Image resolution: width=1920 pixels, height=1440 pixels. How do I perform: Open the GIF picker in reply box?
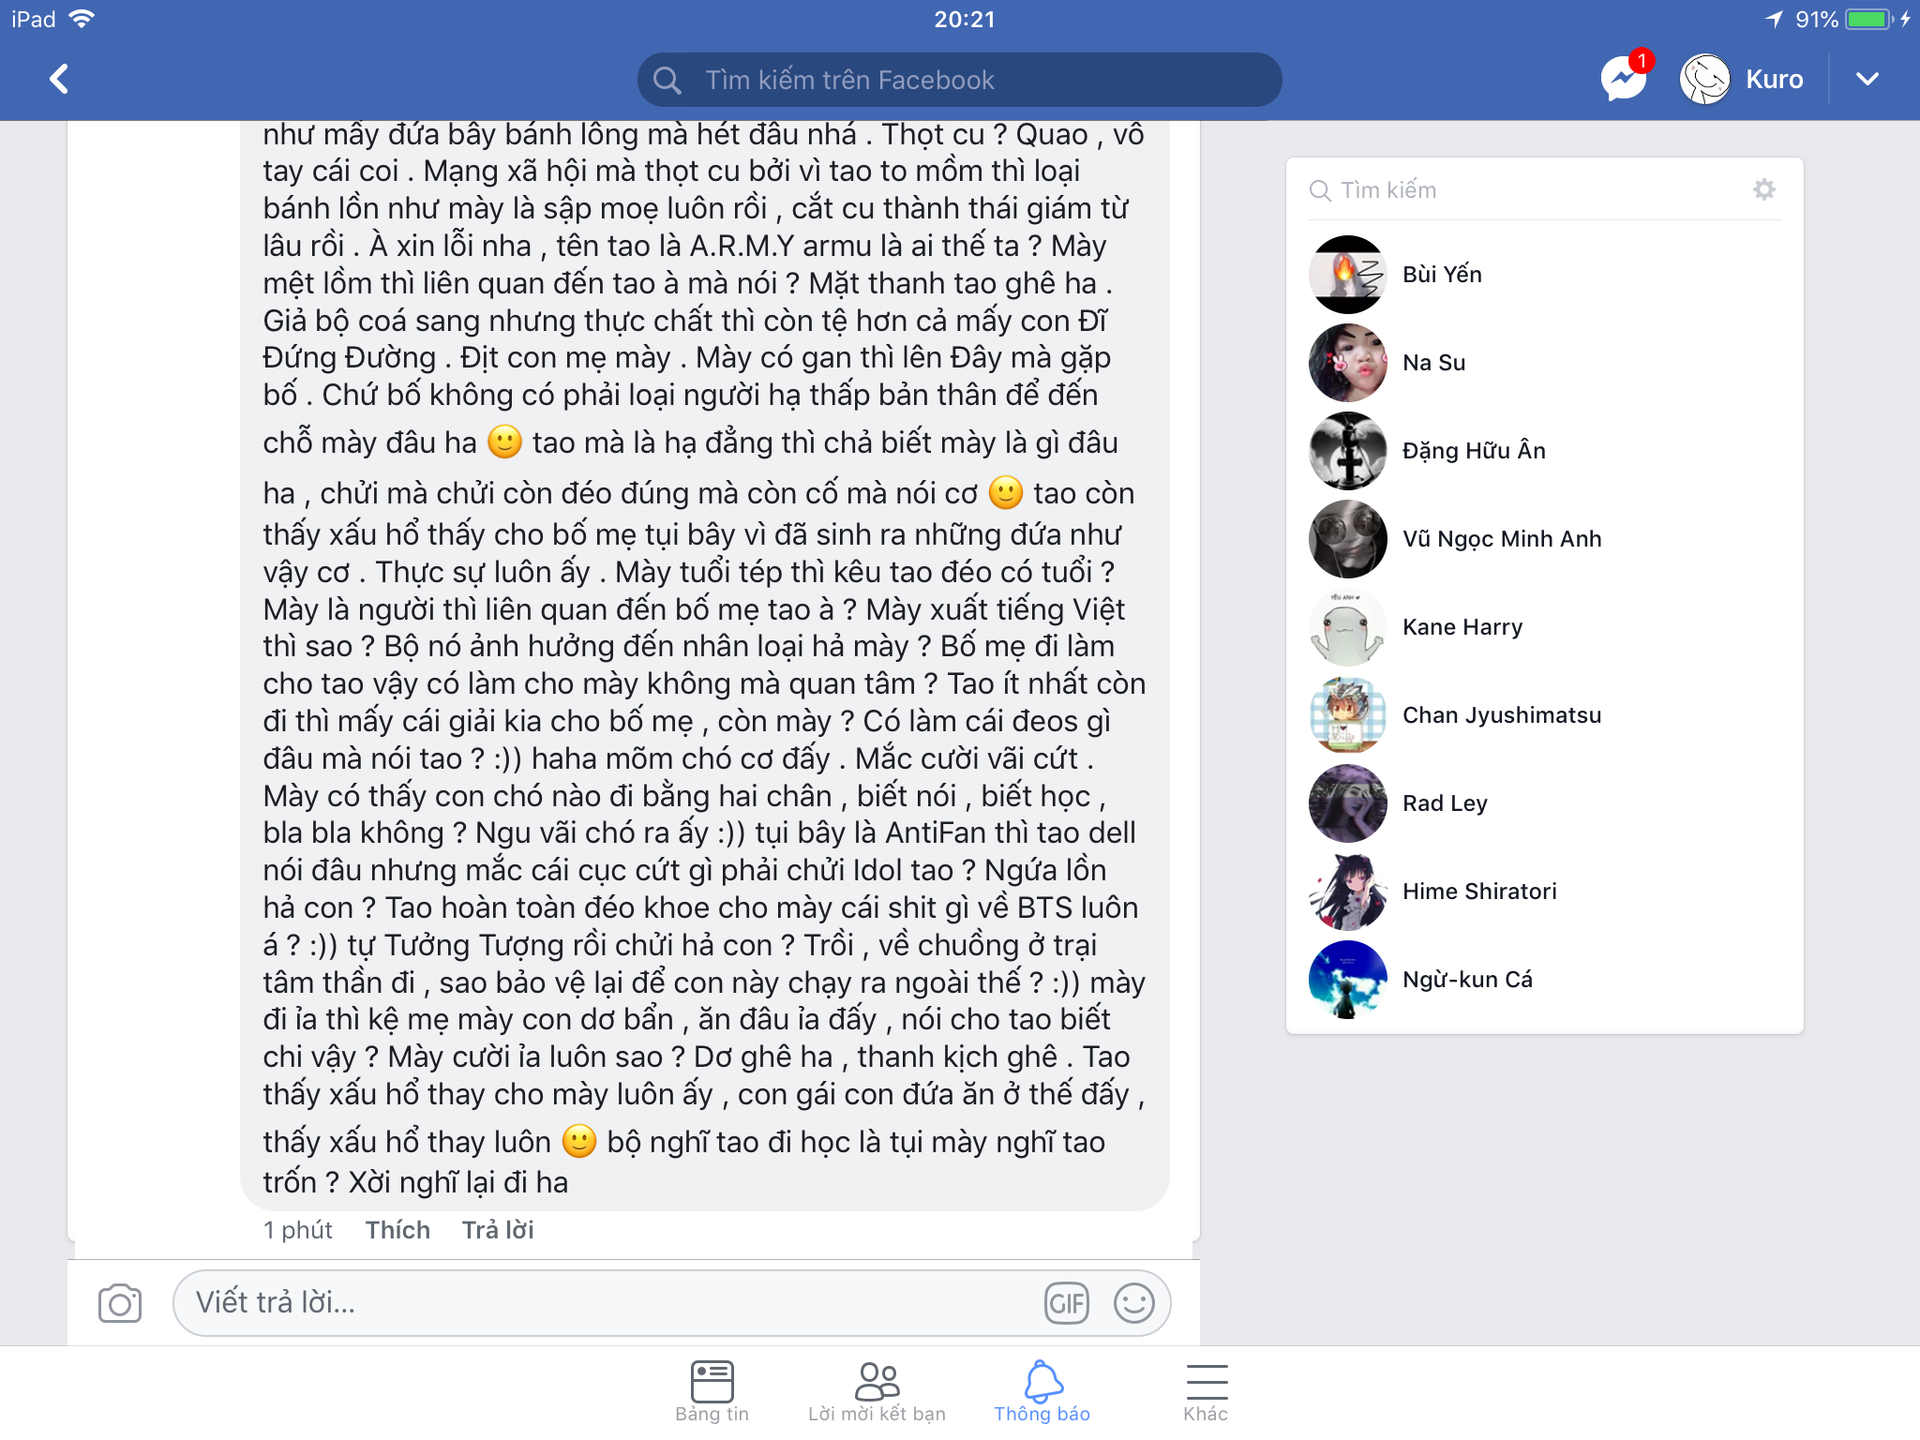1066,1303
